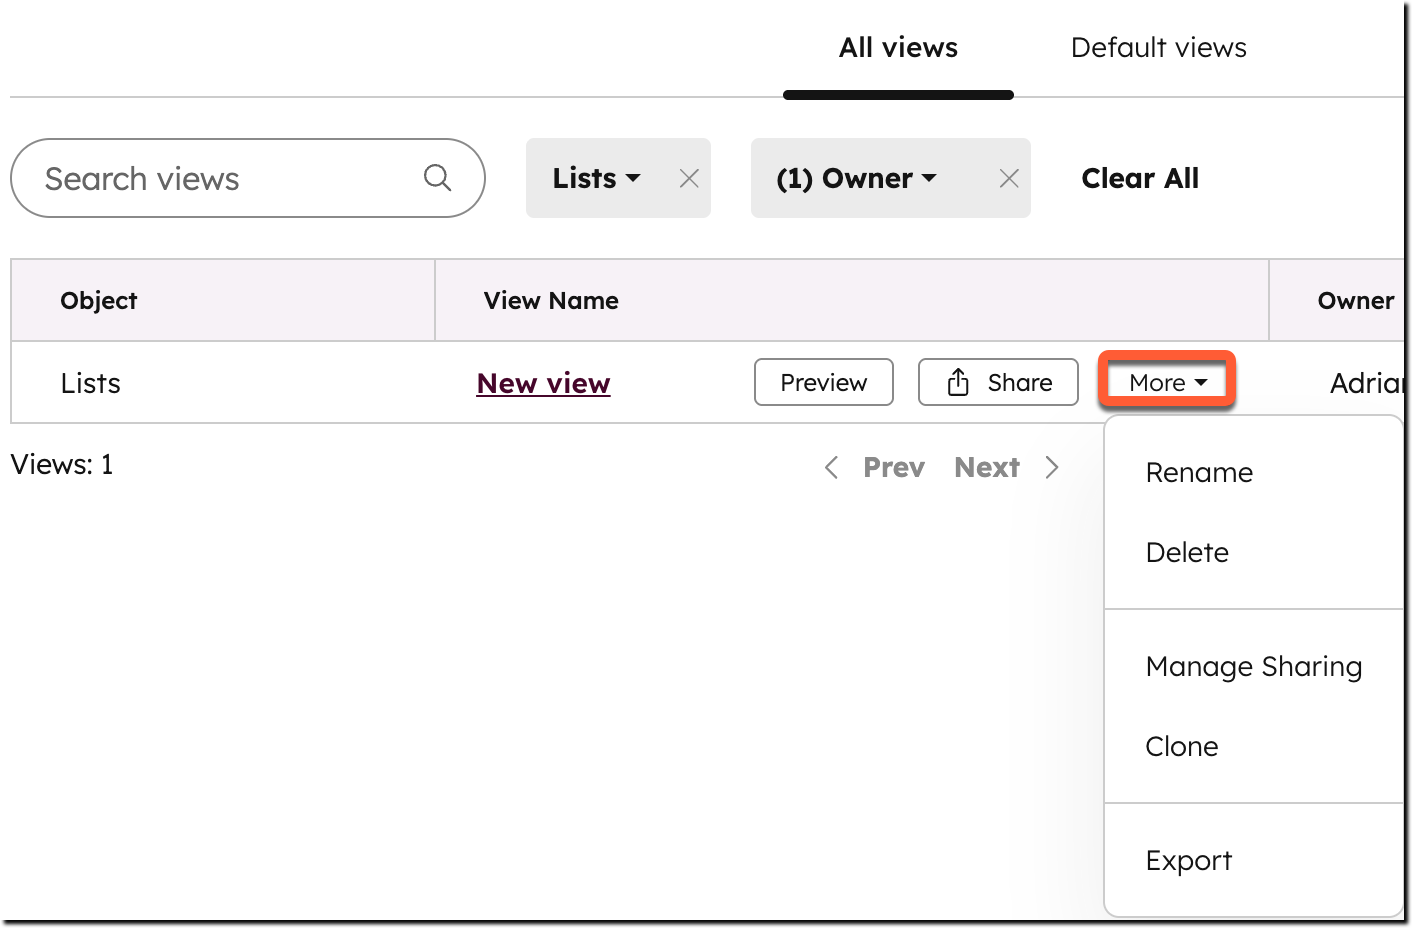Remove the Owner filter via its X icon

point(1009,178)
